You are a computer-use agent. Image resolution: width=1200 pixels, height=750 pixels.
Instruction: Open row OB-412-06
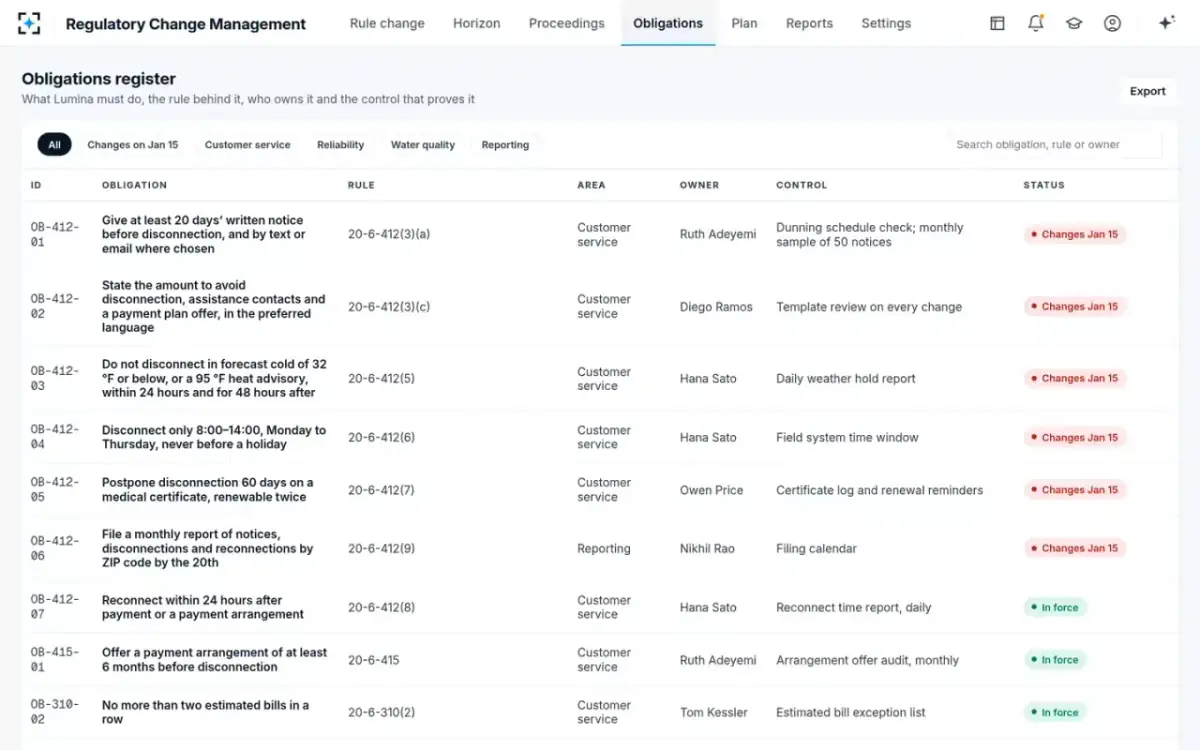pyautogui.click(x=600, y=548)
